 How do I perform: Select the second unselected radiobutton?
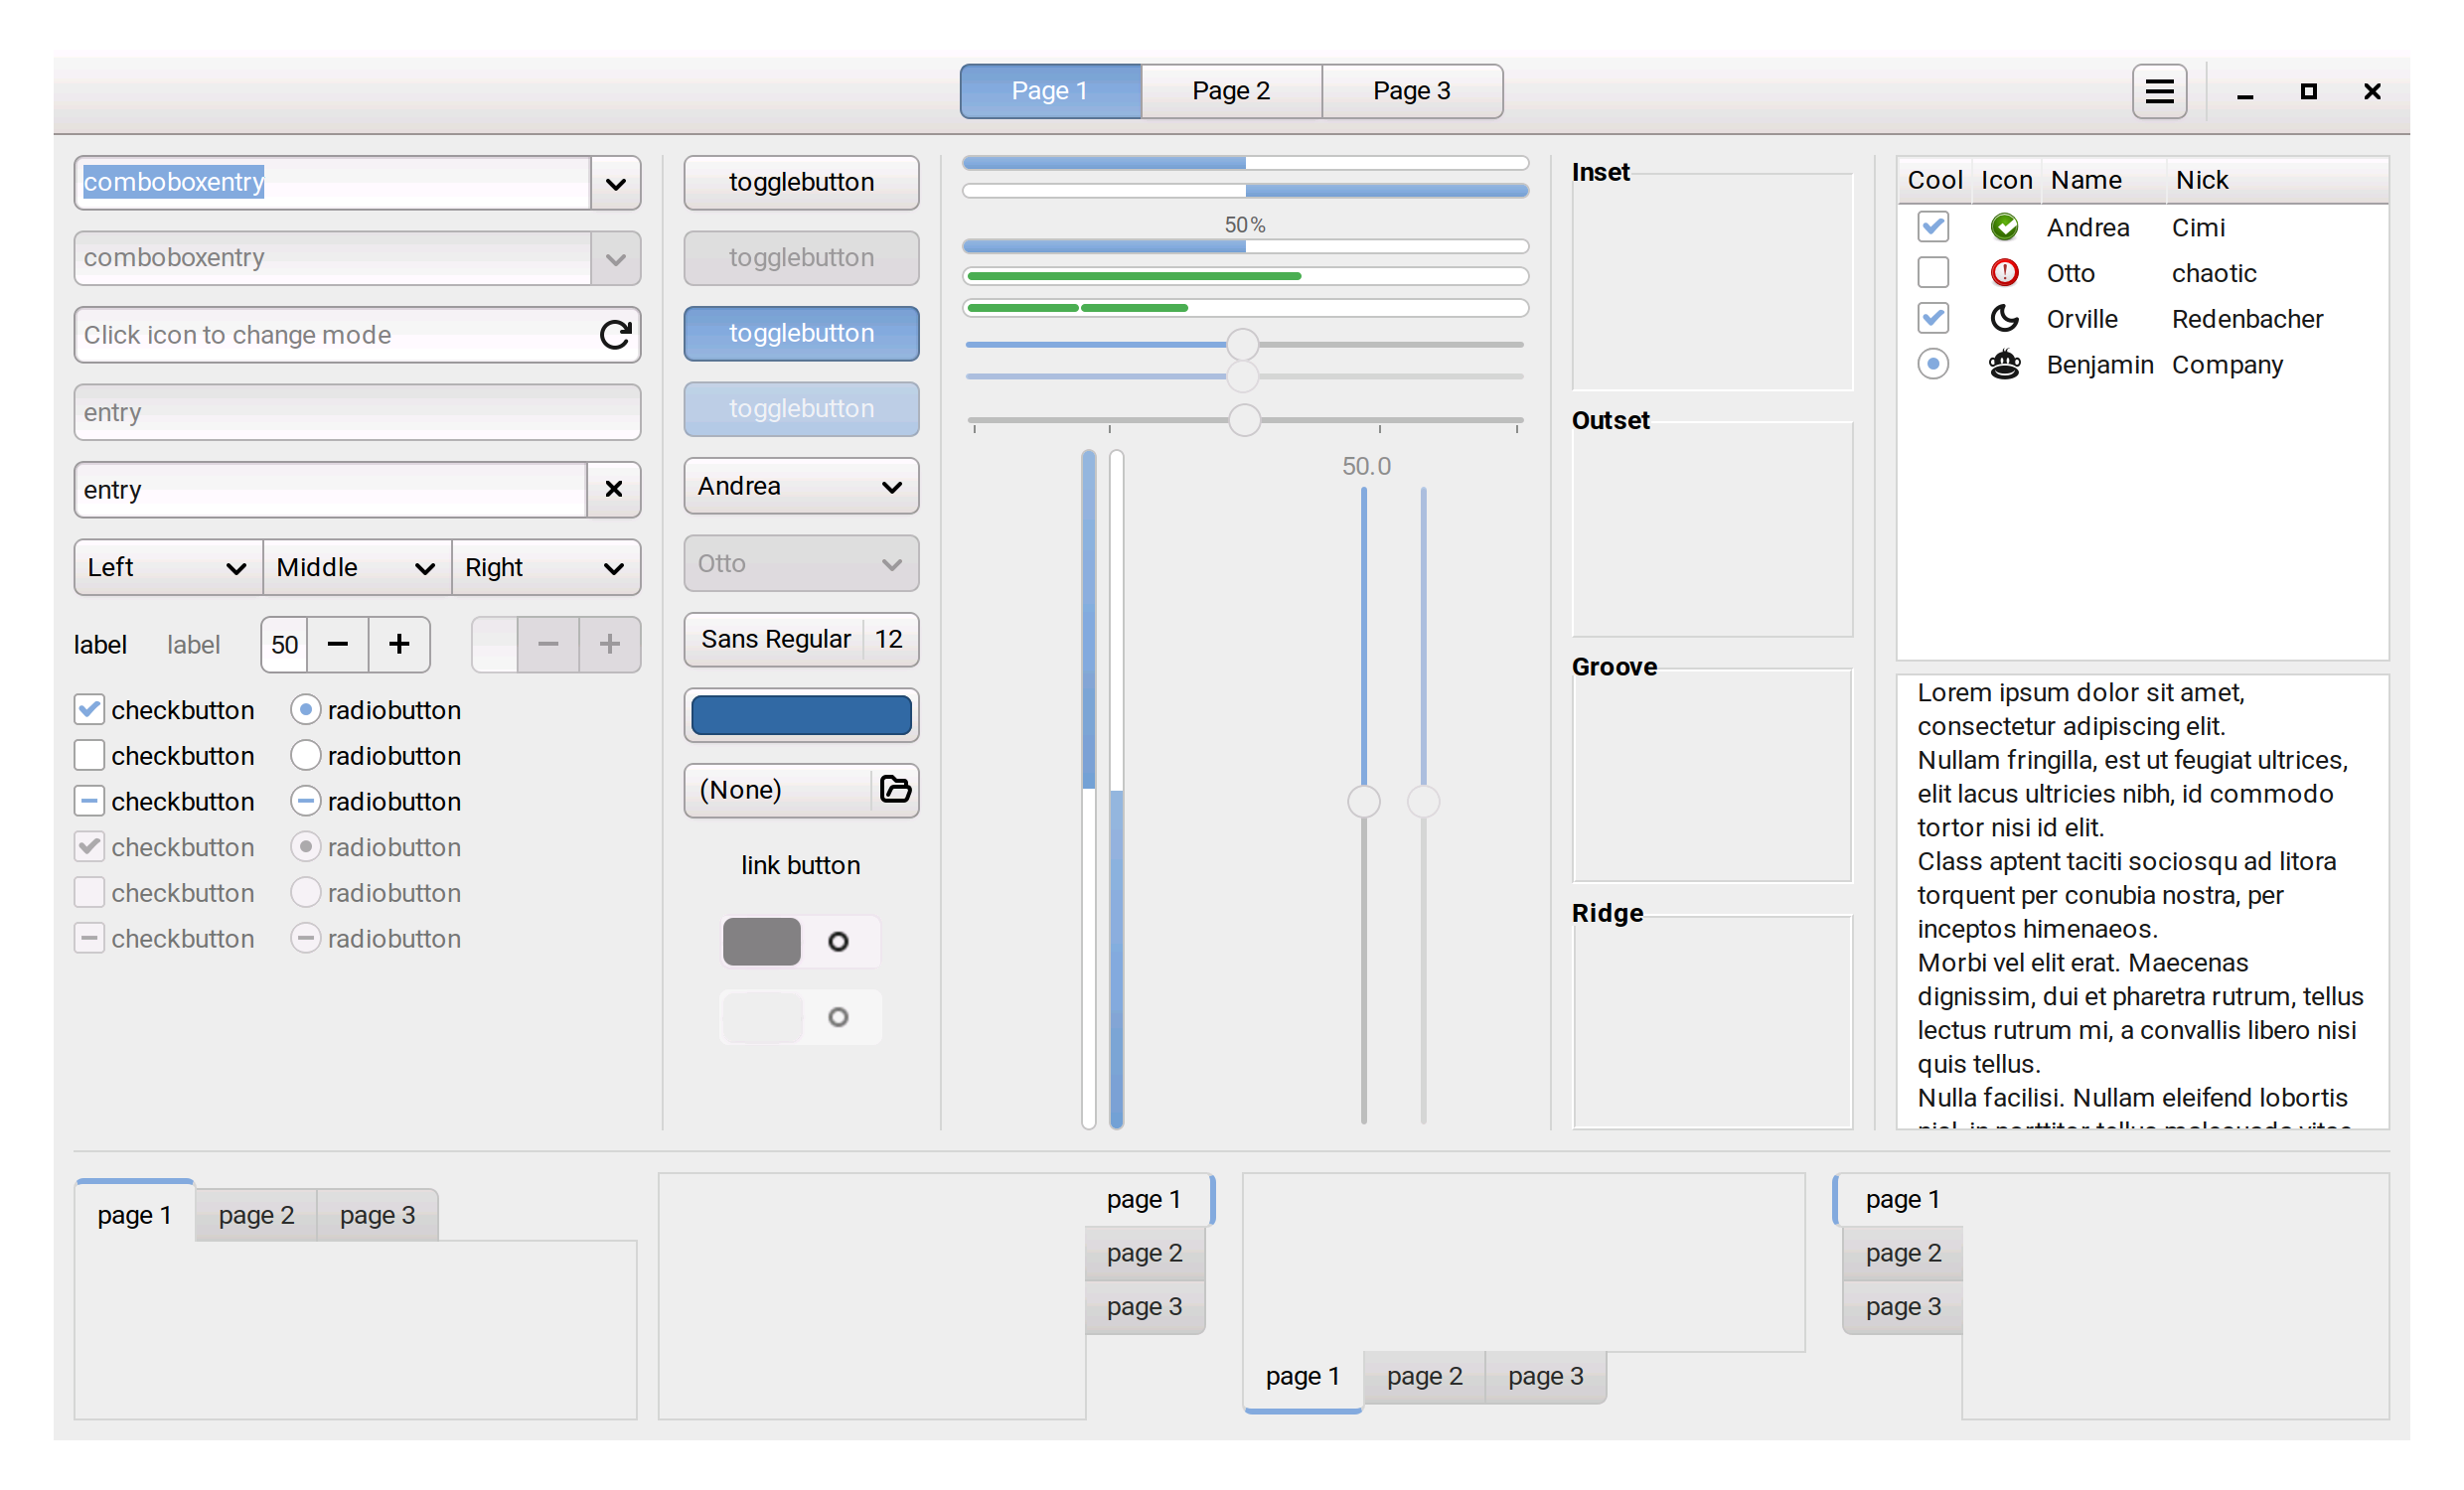(x=305, y=756)
